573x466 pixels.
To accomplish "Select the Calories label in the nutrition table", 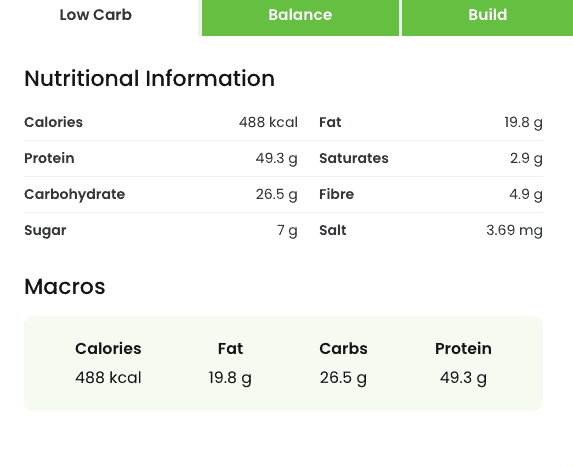I will click(53, 122).
